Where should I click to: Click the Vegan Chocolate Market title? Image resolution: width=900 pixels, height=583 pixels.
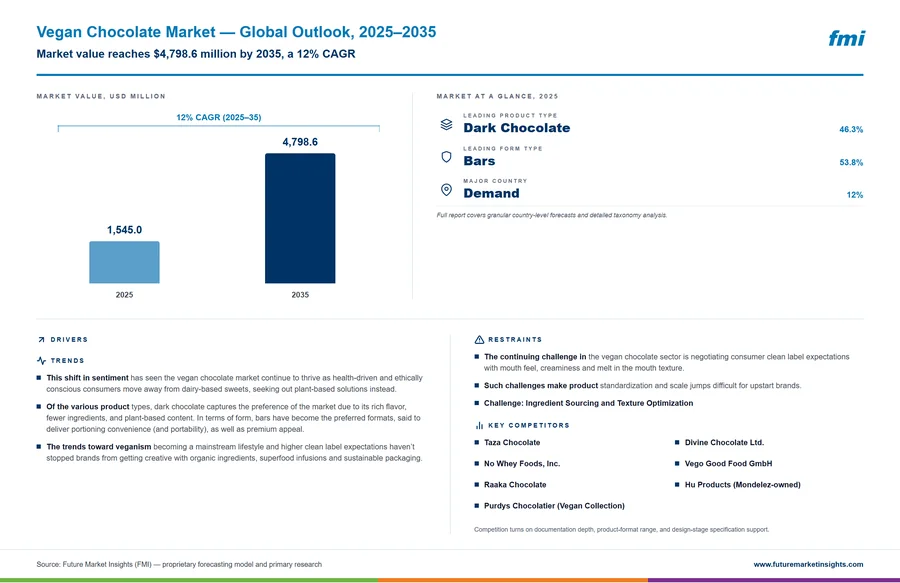[x=236, y=32]
